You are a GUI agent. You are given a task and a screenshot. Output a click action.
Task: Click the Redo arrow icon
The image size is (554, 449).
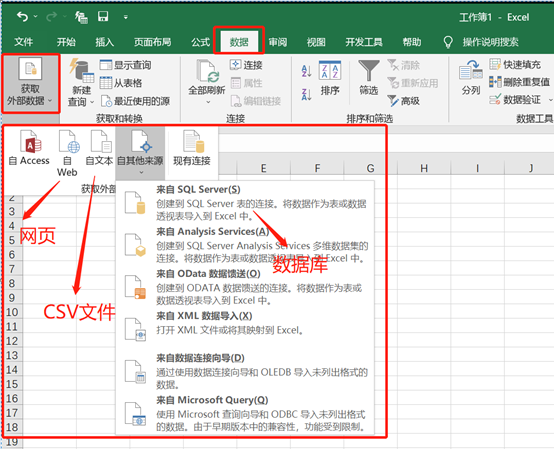pos(52,16)
